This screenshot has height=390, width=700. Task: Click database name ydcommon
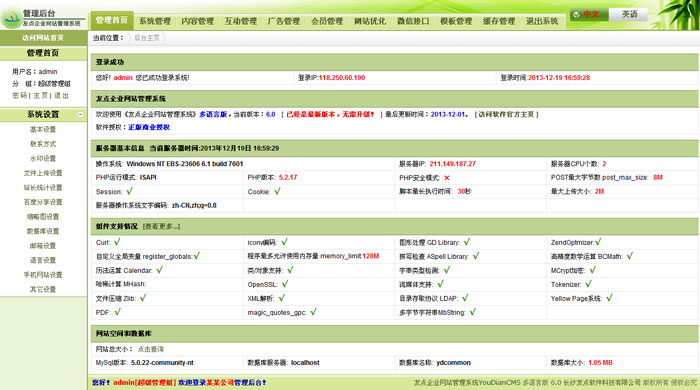pos(453,363)
